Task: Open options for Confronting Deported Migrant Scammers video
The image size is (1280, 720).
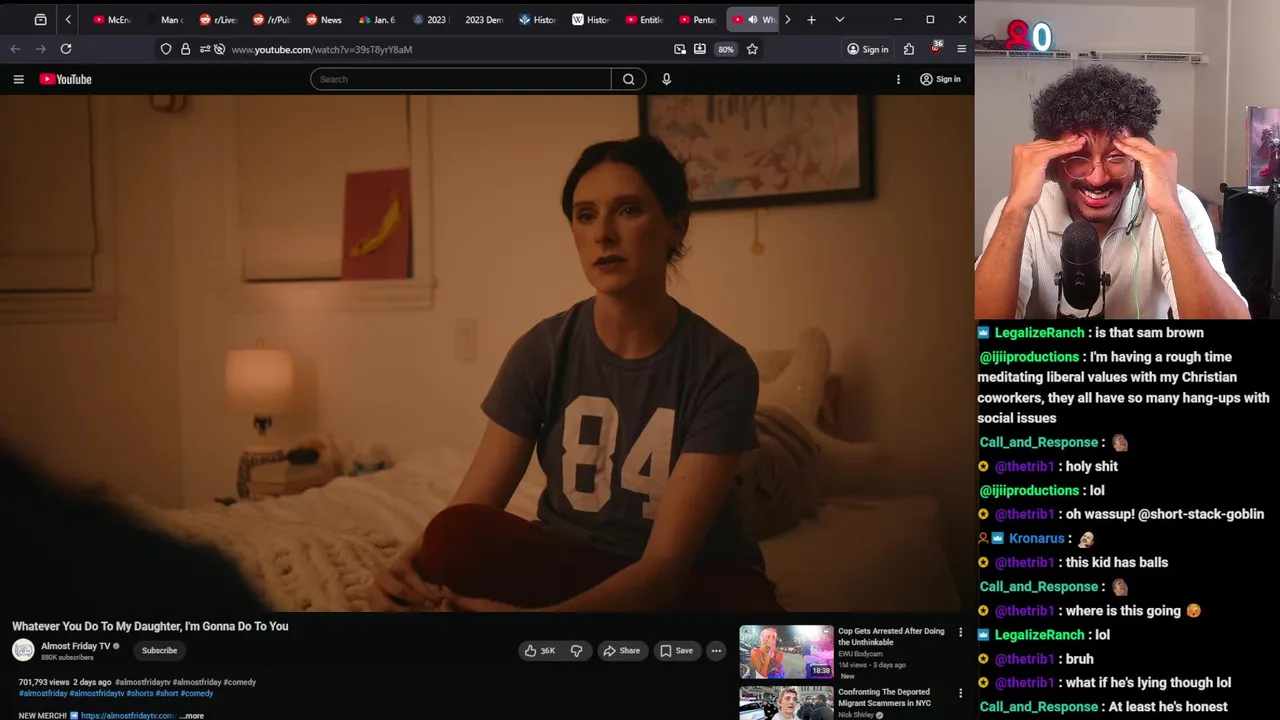Action: click(x=960, y=693)
